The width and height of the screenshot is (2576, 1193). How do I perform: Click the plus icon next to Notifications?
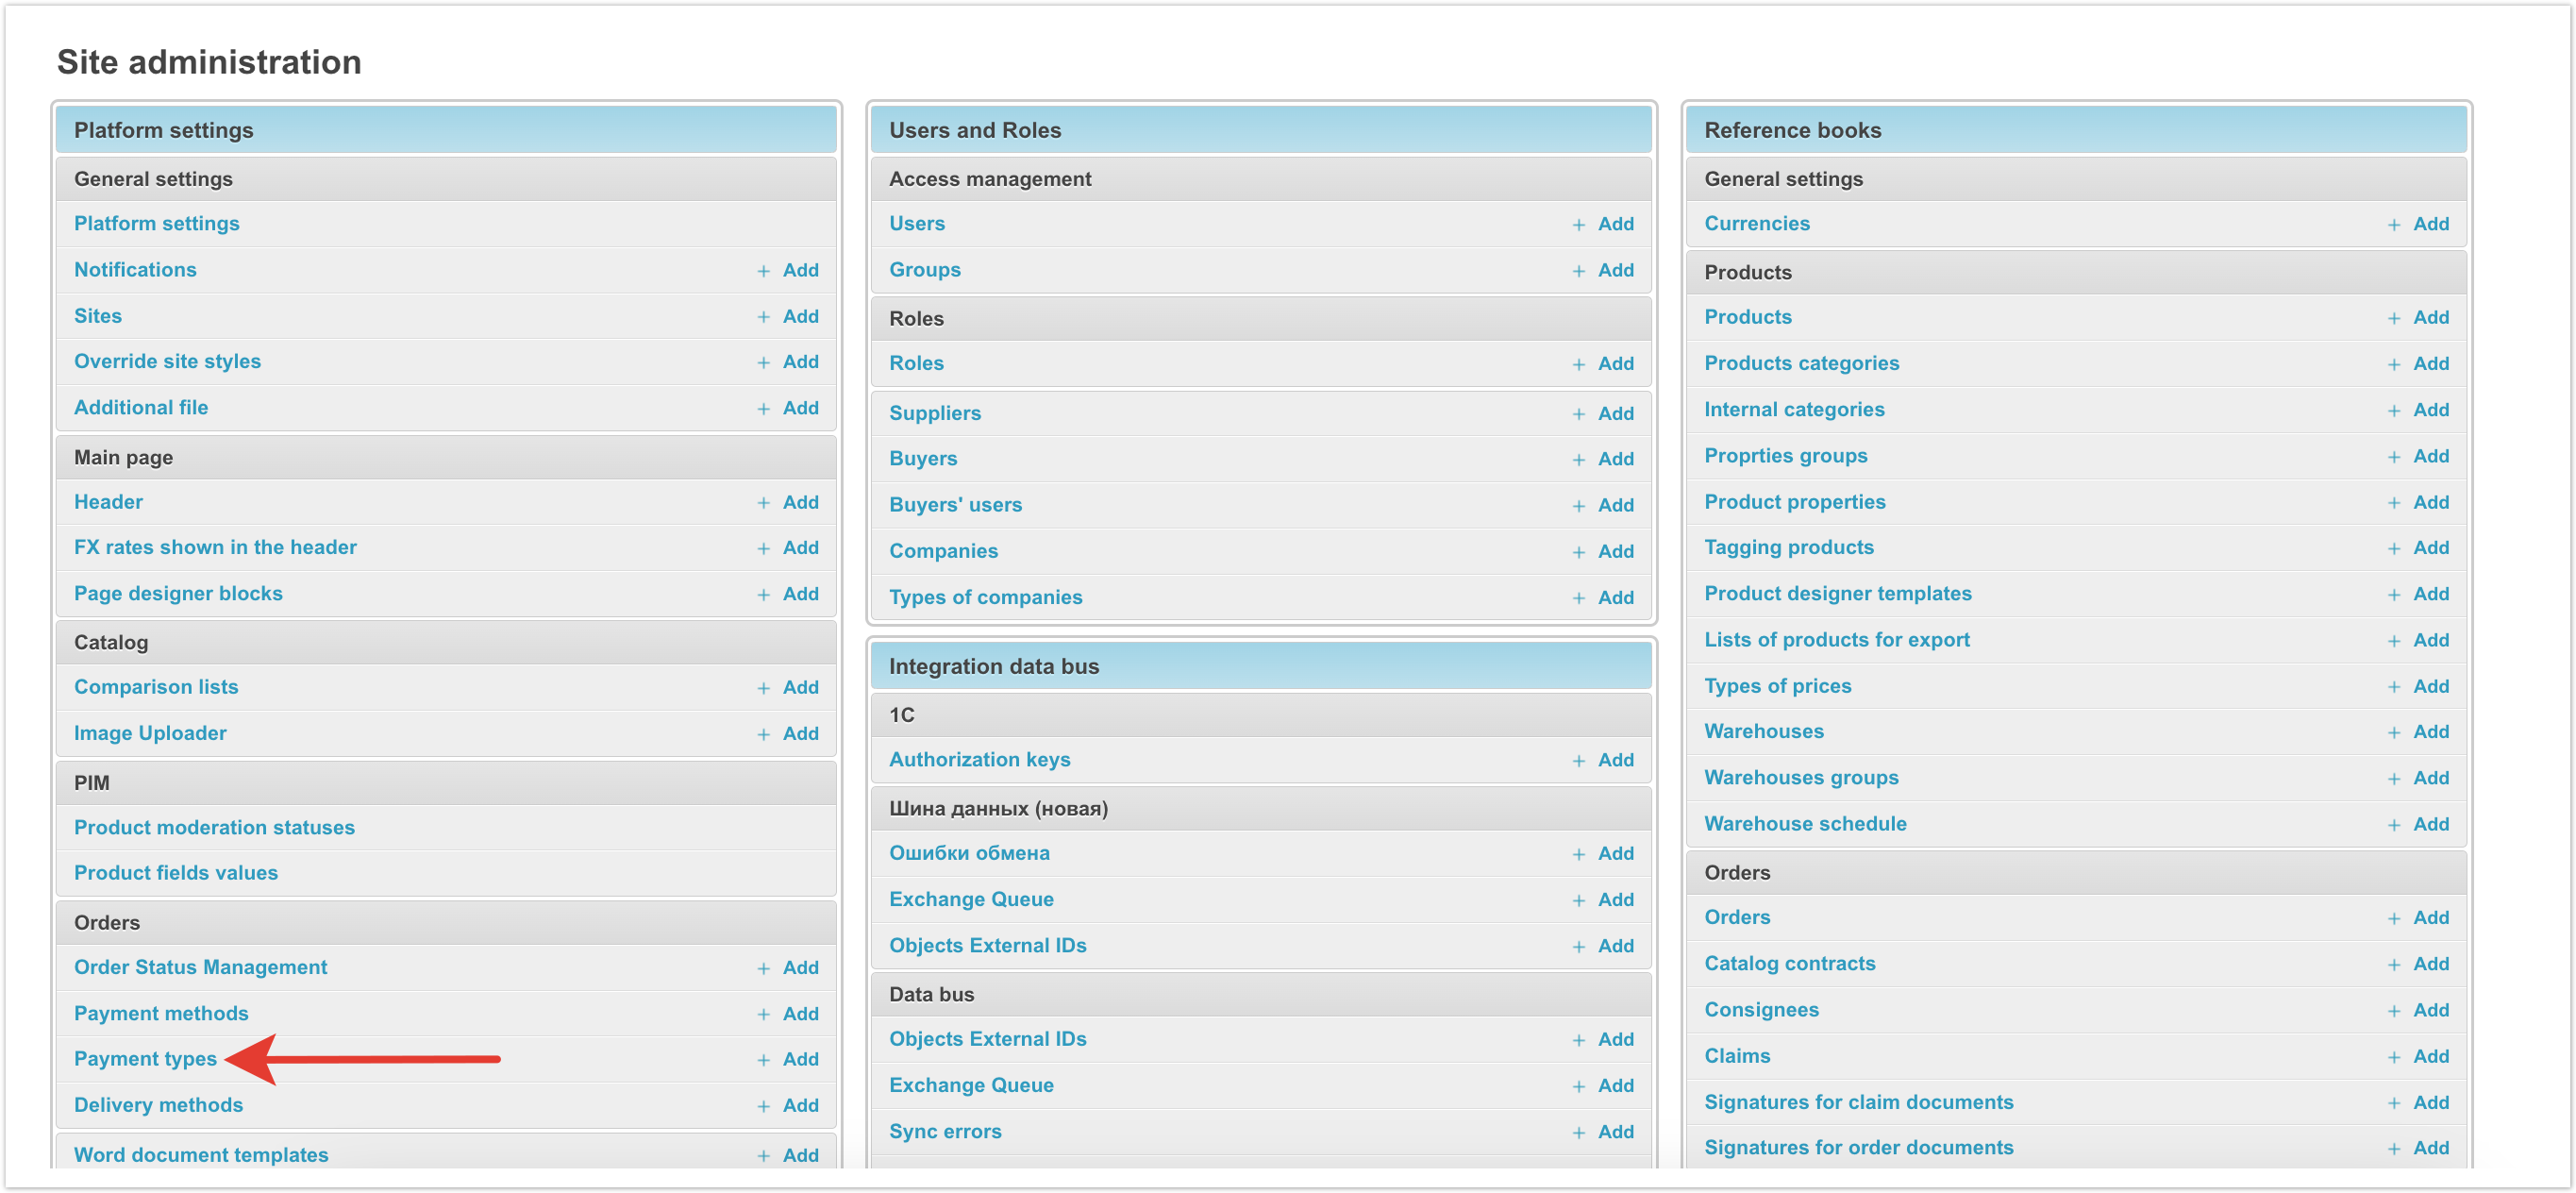pos(763,271)
